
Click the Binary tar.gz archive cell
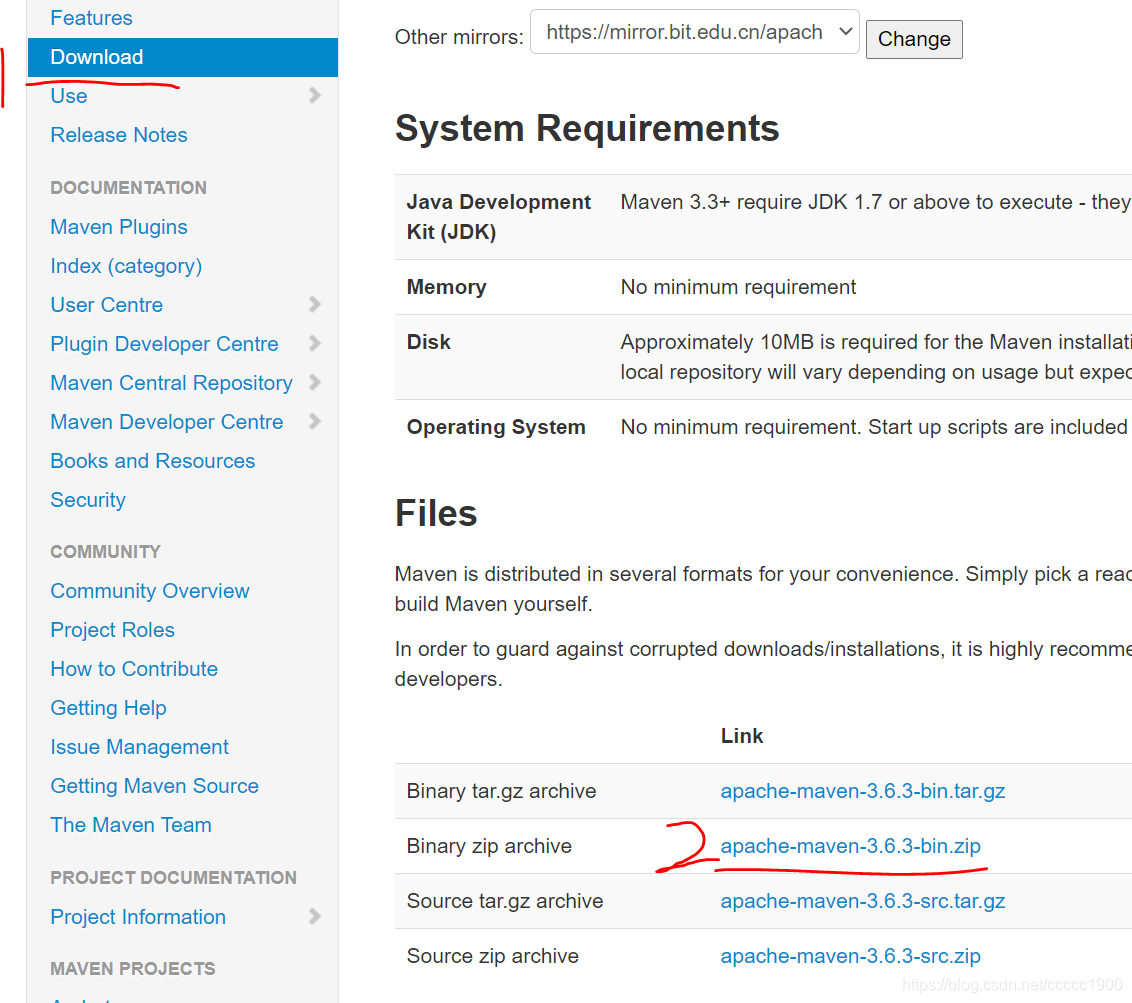tap(501, 791)
